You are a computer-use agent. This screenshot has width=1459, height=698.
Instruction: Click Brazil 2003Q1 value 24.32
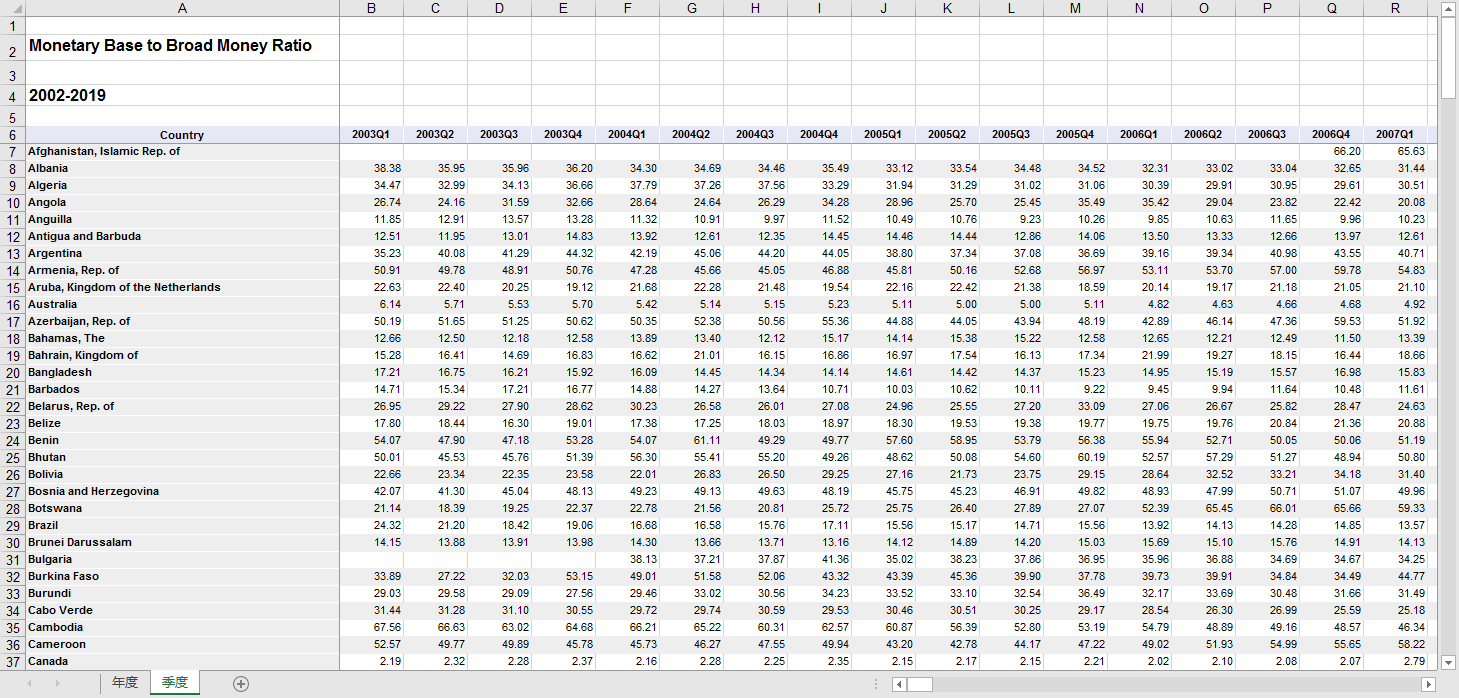coord(371,525)
